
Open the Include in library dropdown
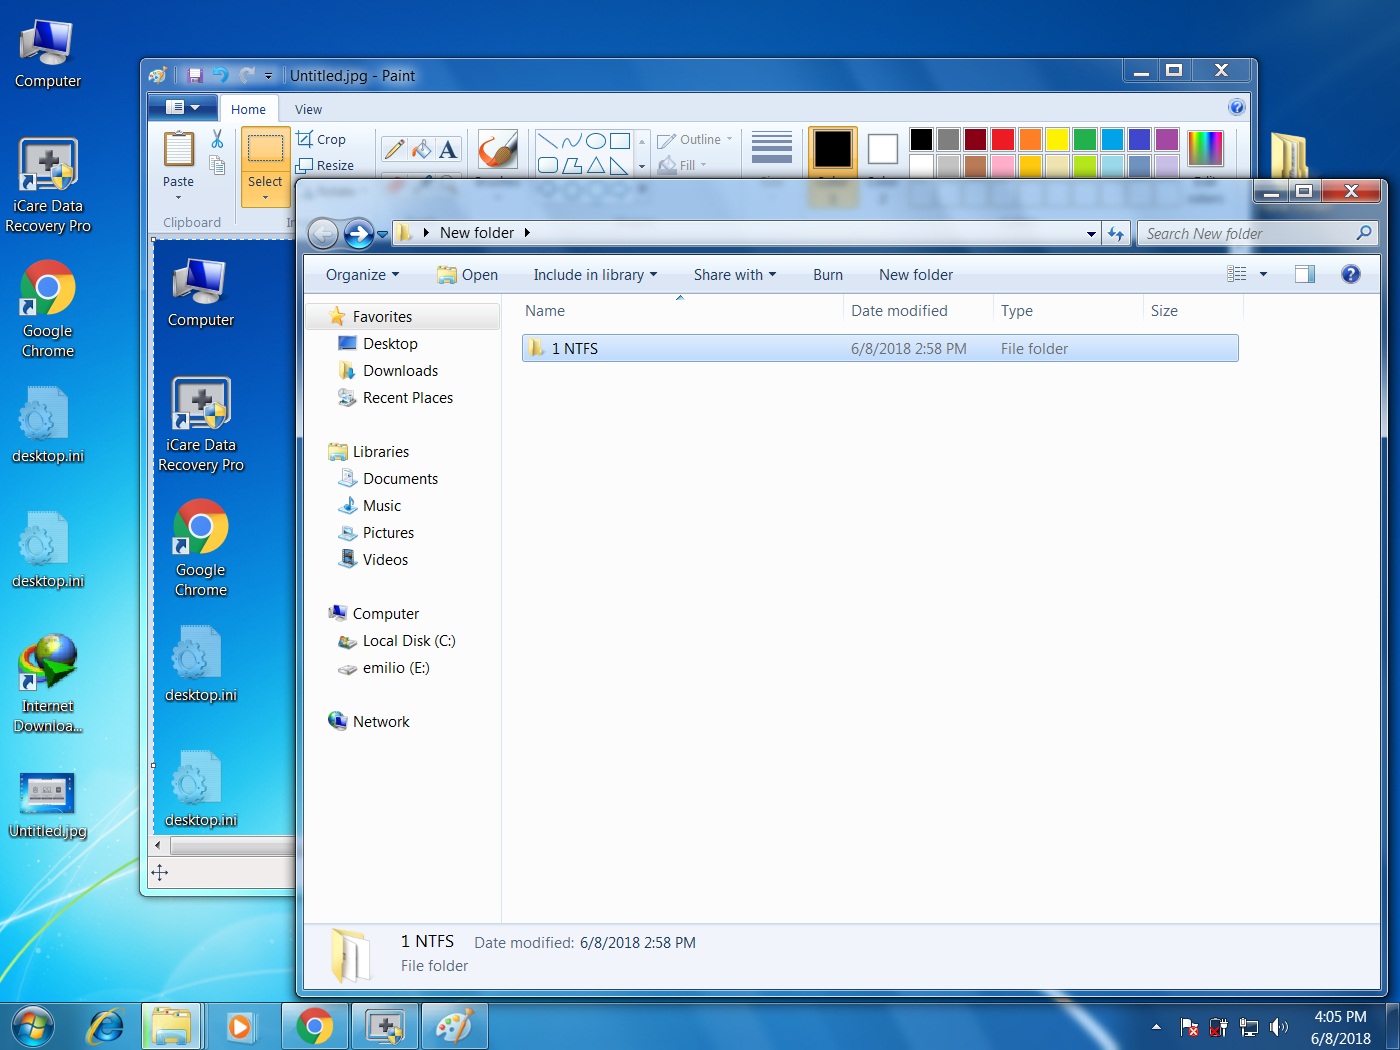click(x=595, y=275)
